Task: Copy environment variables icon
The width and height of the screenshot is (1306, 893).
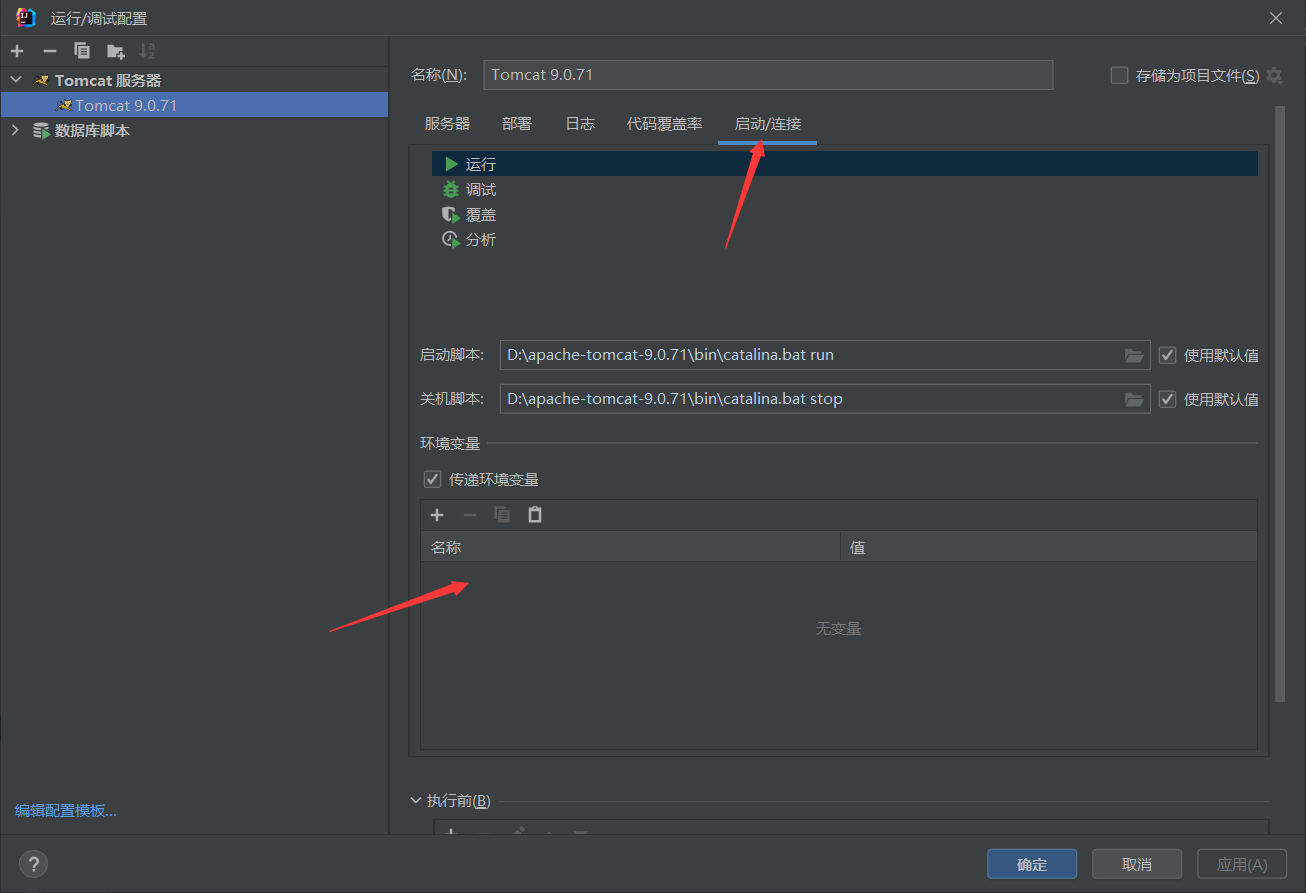Action: click(502, 515)
